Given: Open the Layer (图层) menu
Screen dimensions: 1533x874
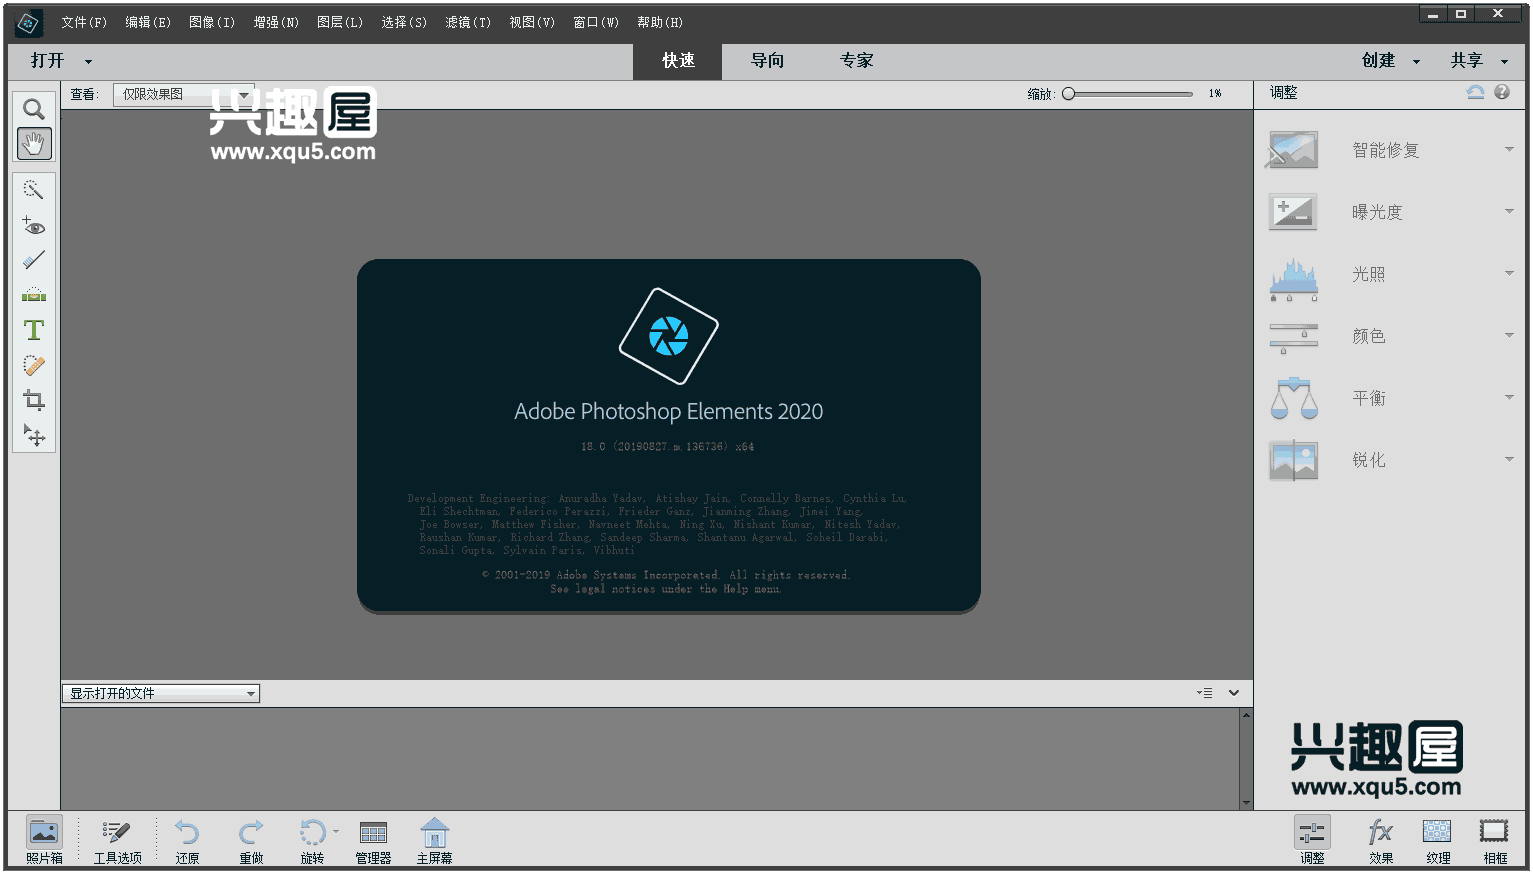Looking at the screenshot, I should click(x=340, y=22).
